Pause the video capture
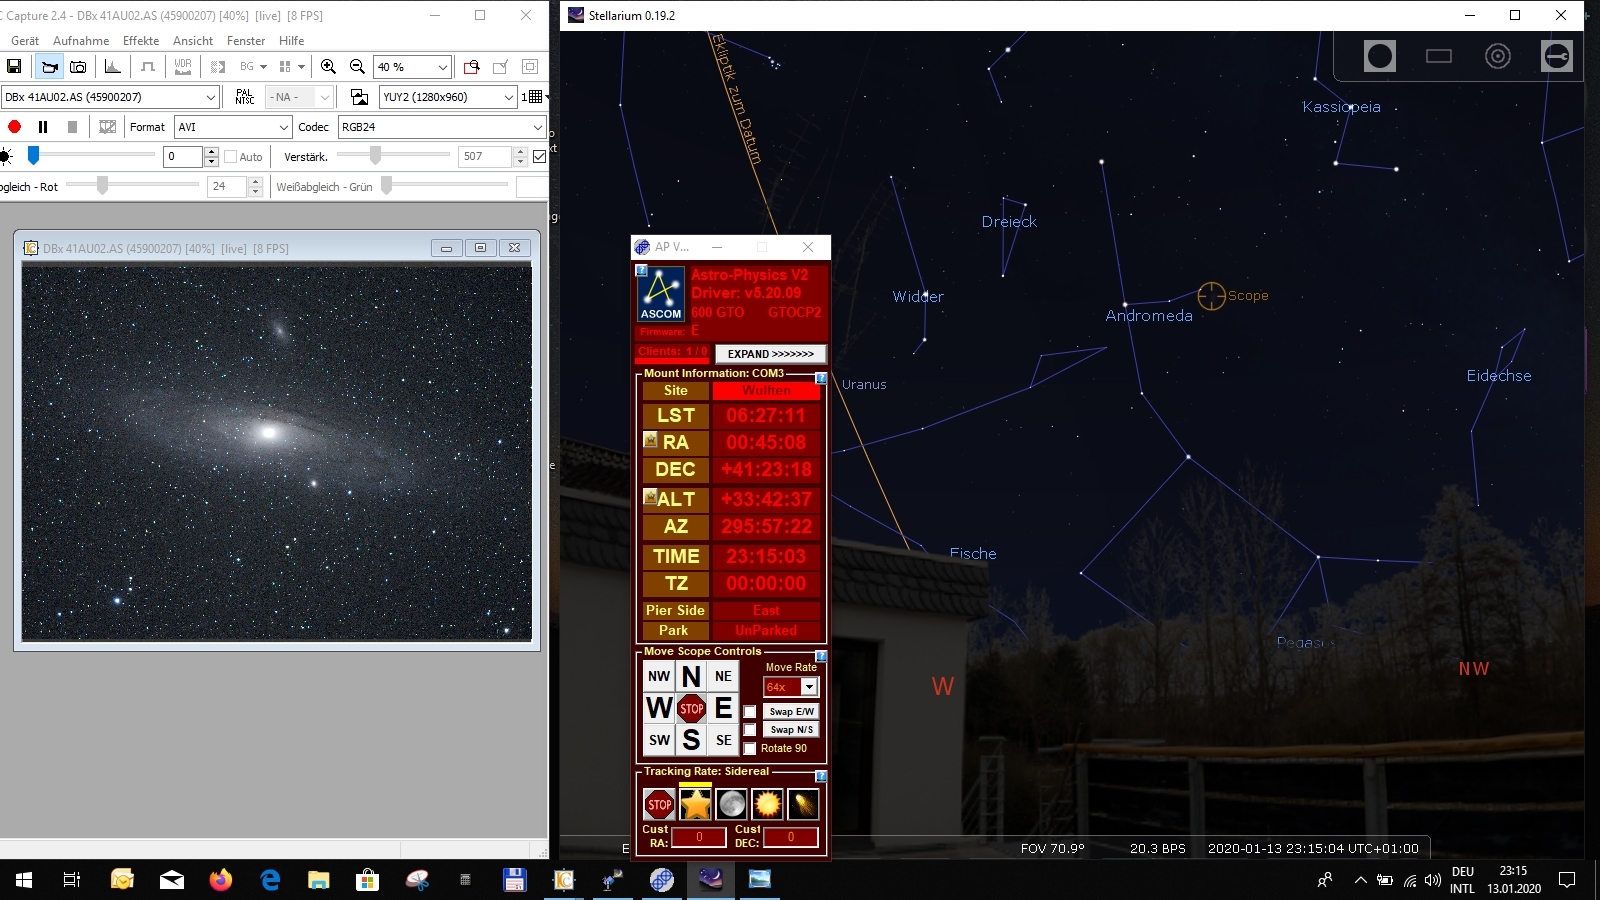Image resolution: width=1600 pixels, height=900 pixels. pos(43,127)
